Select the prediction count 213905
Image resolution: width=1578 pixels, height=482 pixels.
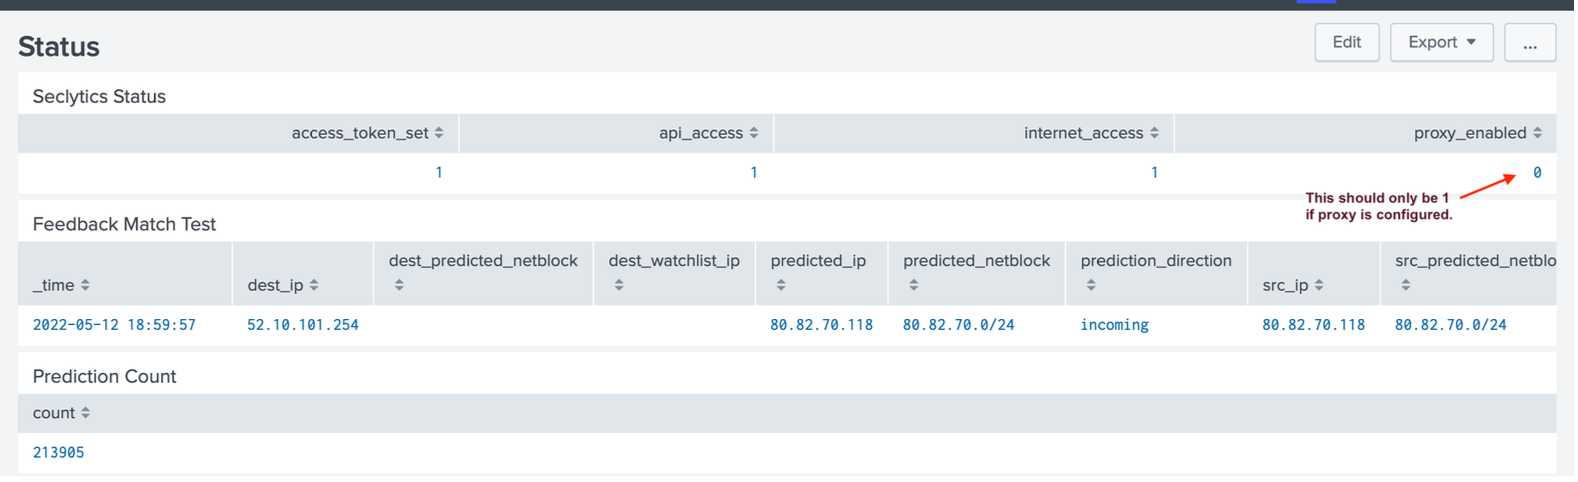pos(58,453)
